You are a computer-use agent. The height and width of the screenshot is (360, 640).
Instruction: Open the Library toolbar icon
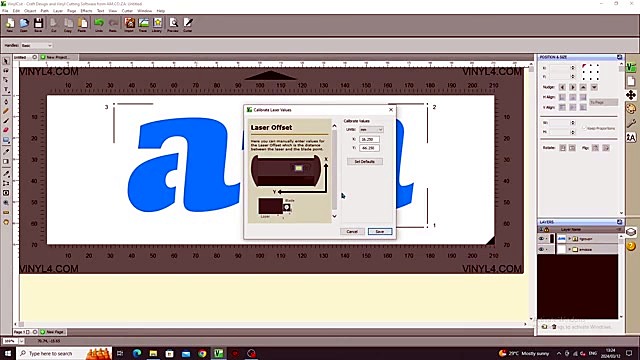tap(157, 24)
